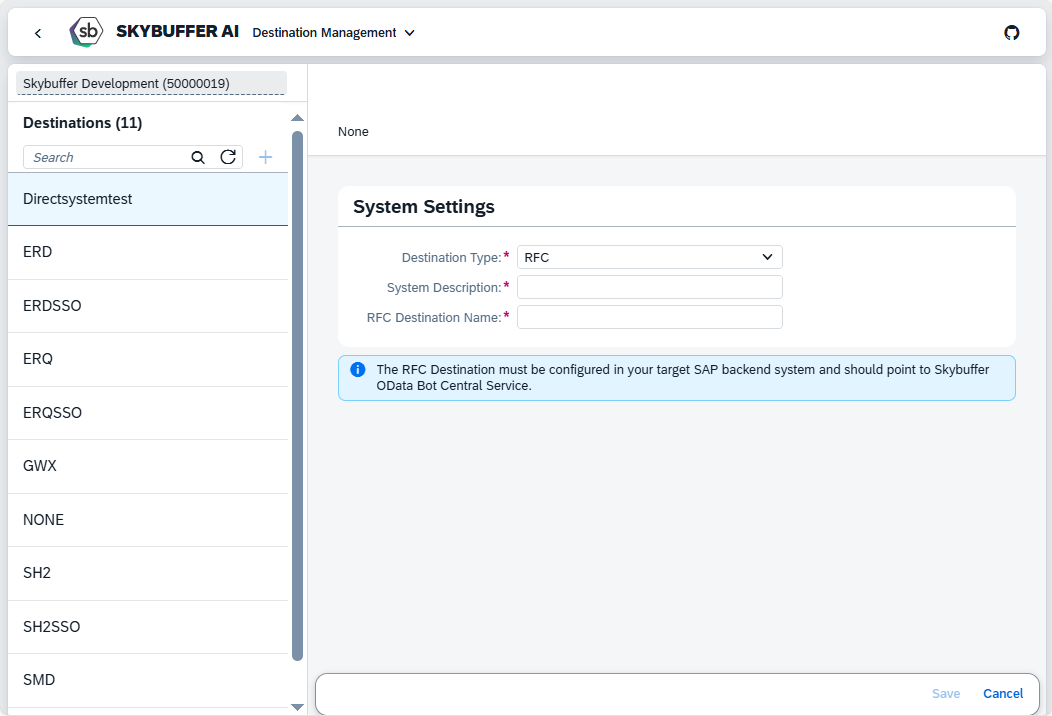
Task: Select the SH2SSO destination
Action: (x=148, y=627)
